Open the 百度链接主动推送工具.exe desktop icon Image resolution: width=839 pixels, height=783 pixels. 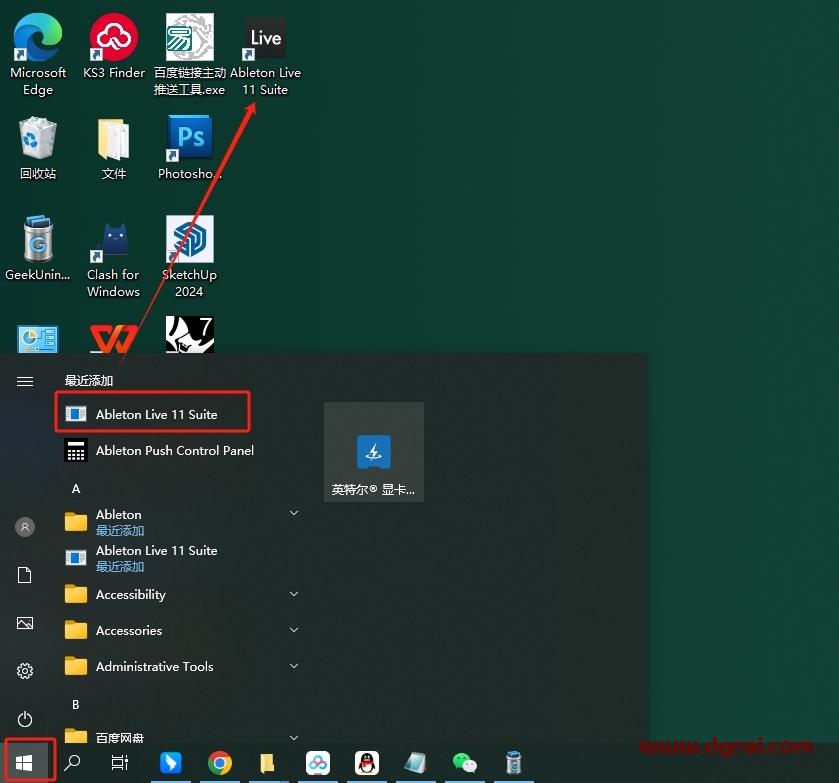[189, 54]
